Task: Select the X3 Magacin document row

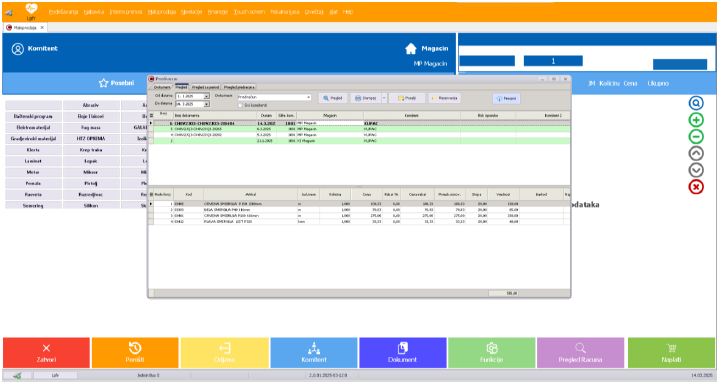Action: (359, 141)
